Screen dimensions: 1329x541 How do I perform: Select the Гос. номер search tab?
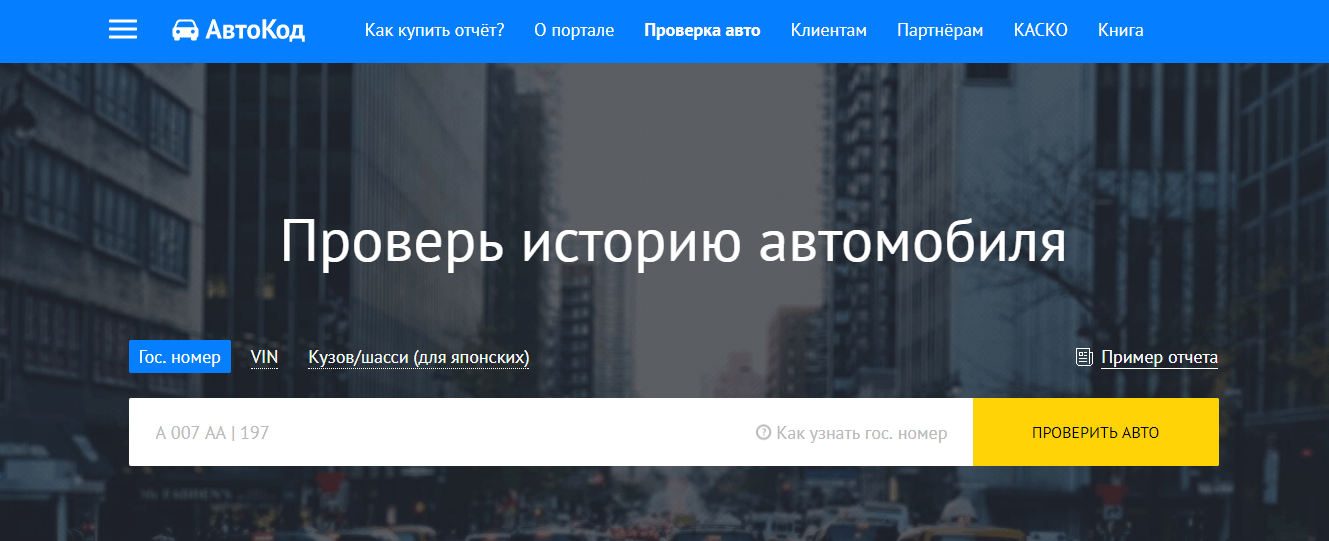(180, 357)
